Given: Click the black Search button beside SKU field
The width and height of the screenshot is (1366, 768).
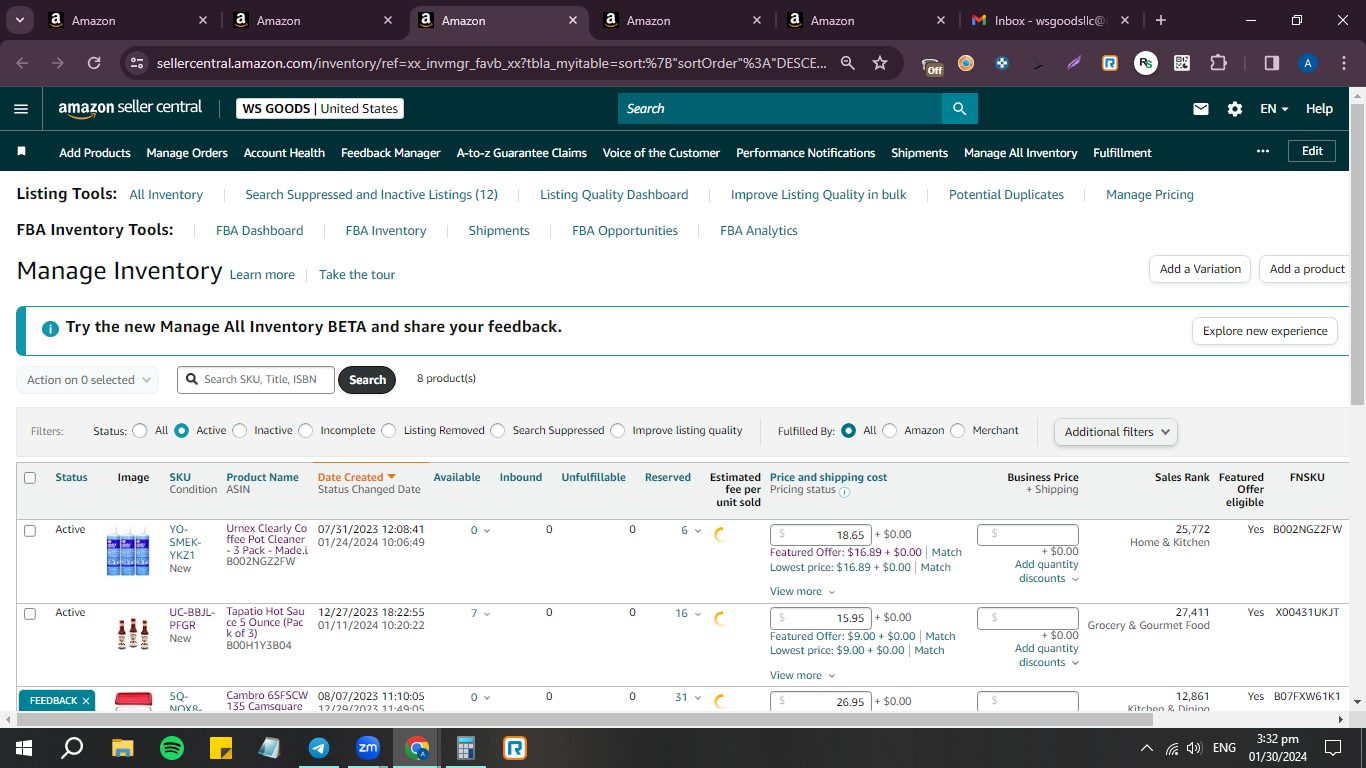Looking at the screenshot, I should [367, 380].
